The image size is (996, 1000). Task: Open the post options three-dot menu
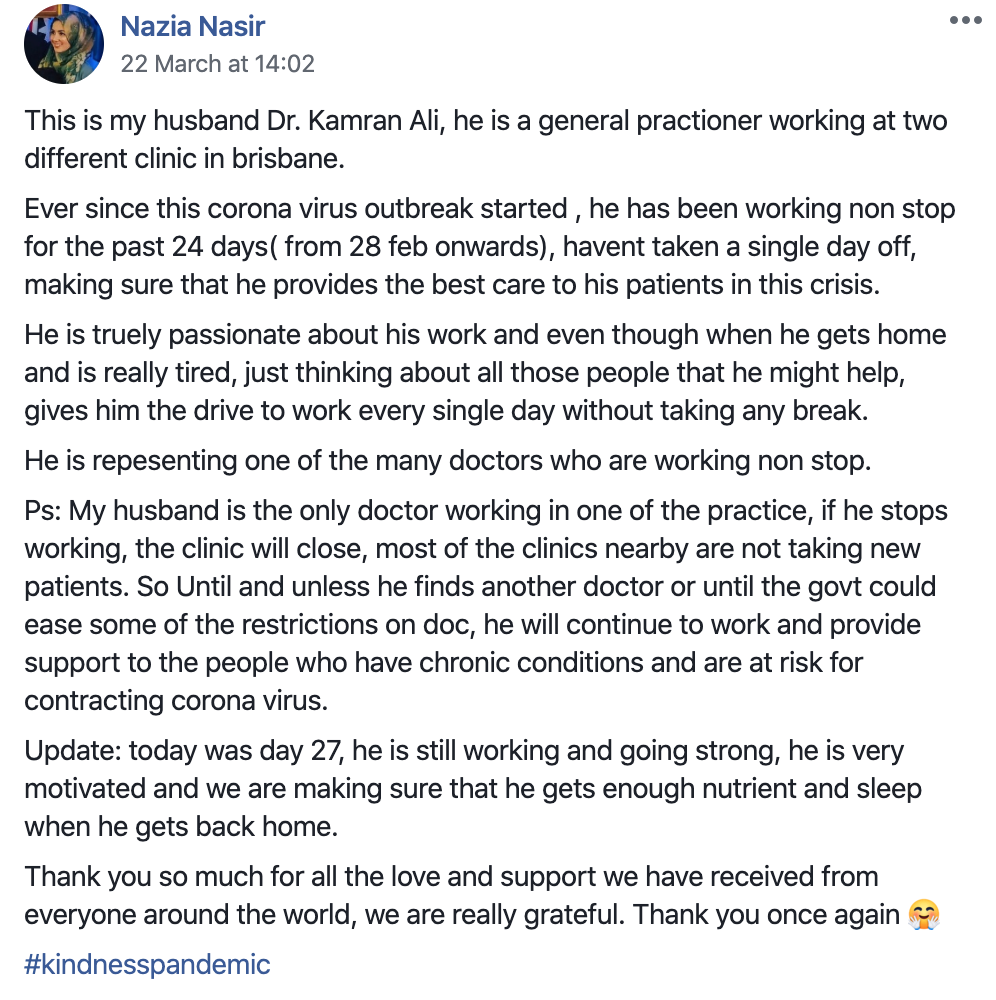pyautogui.click(x=965, y=21)
